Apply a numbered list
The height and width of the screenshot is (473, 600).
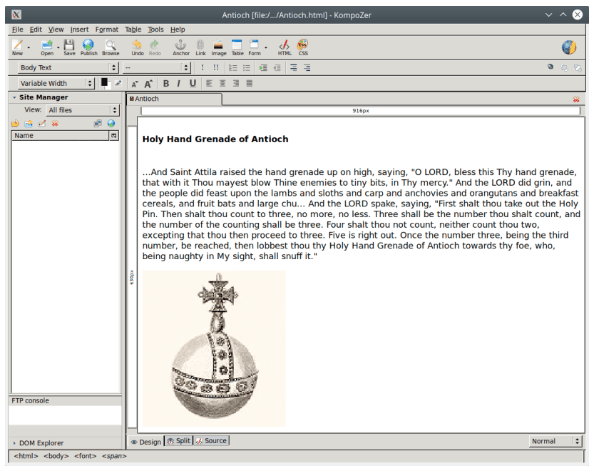233,68
